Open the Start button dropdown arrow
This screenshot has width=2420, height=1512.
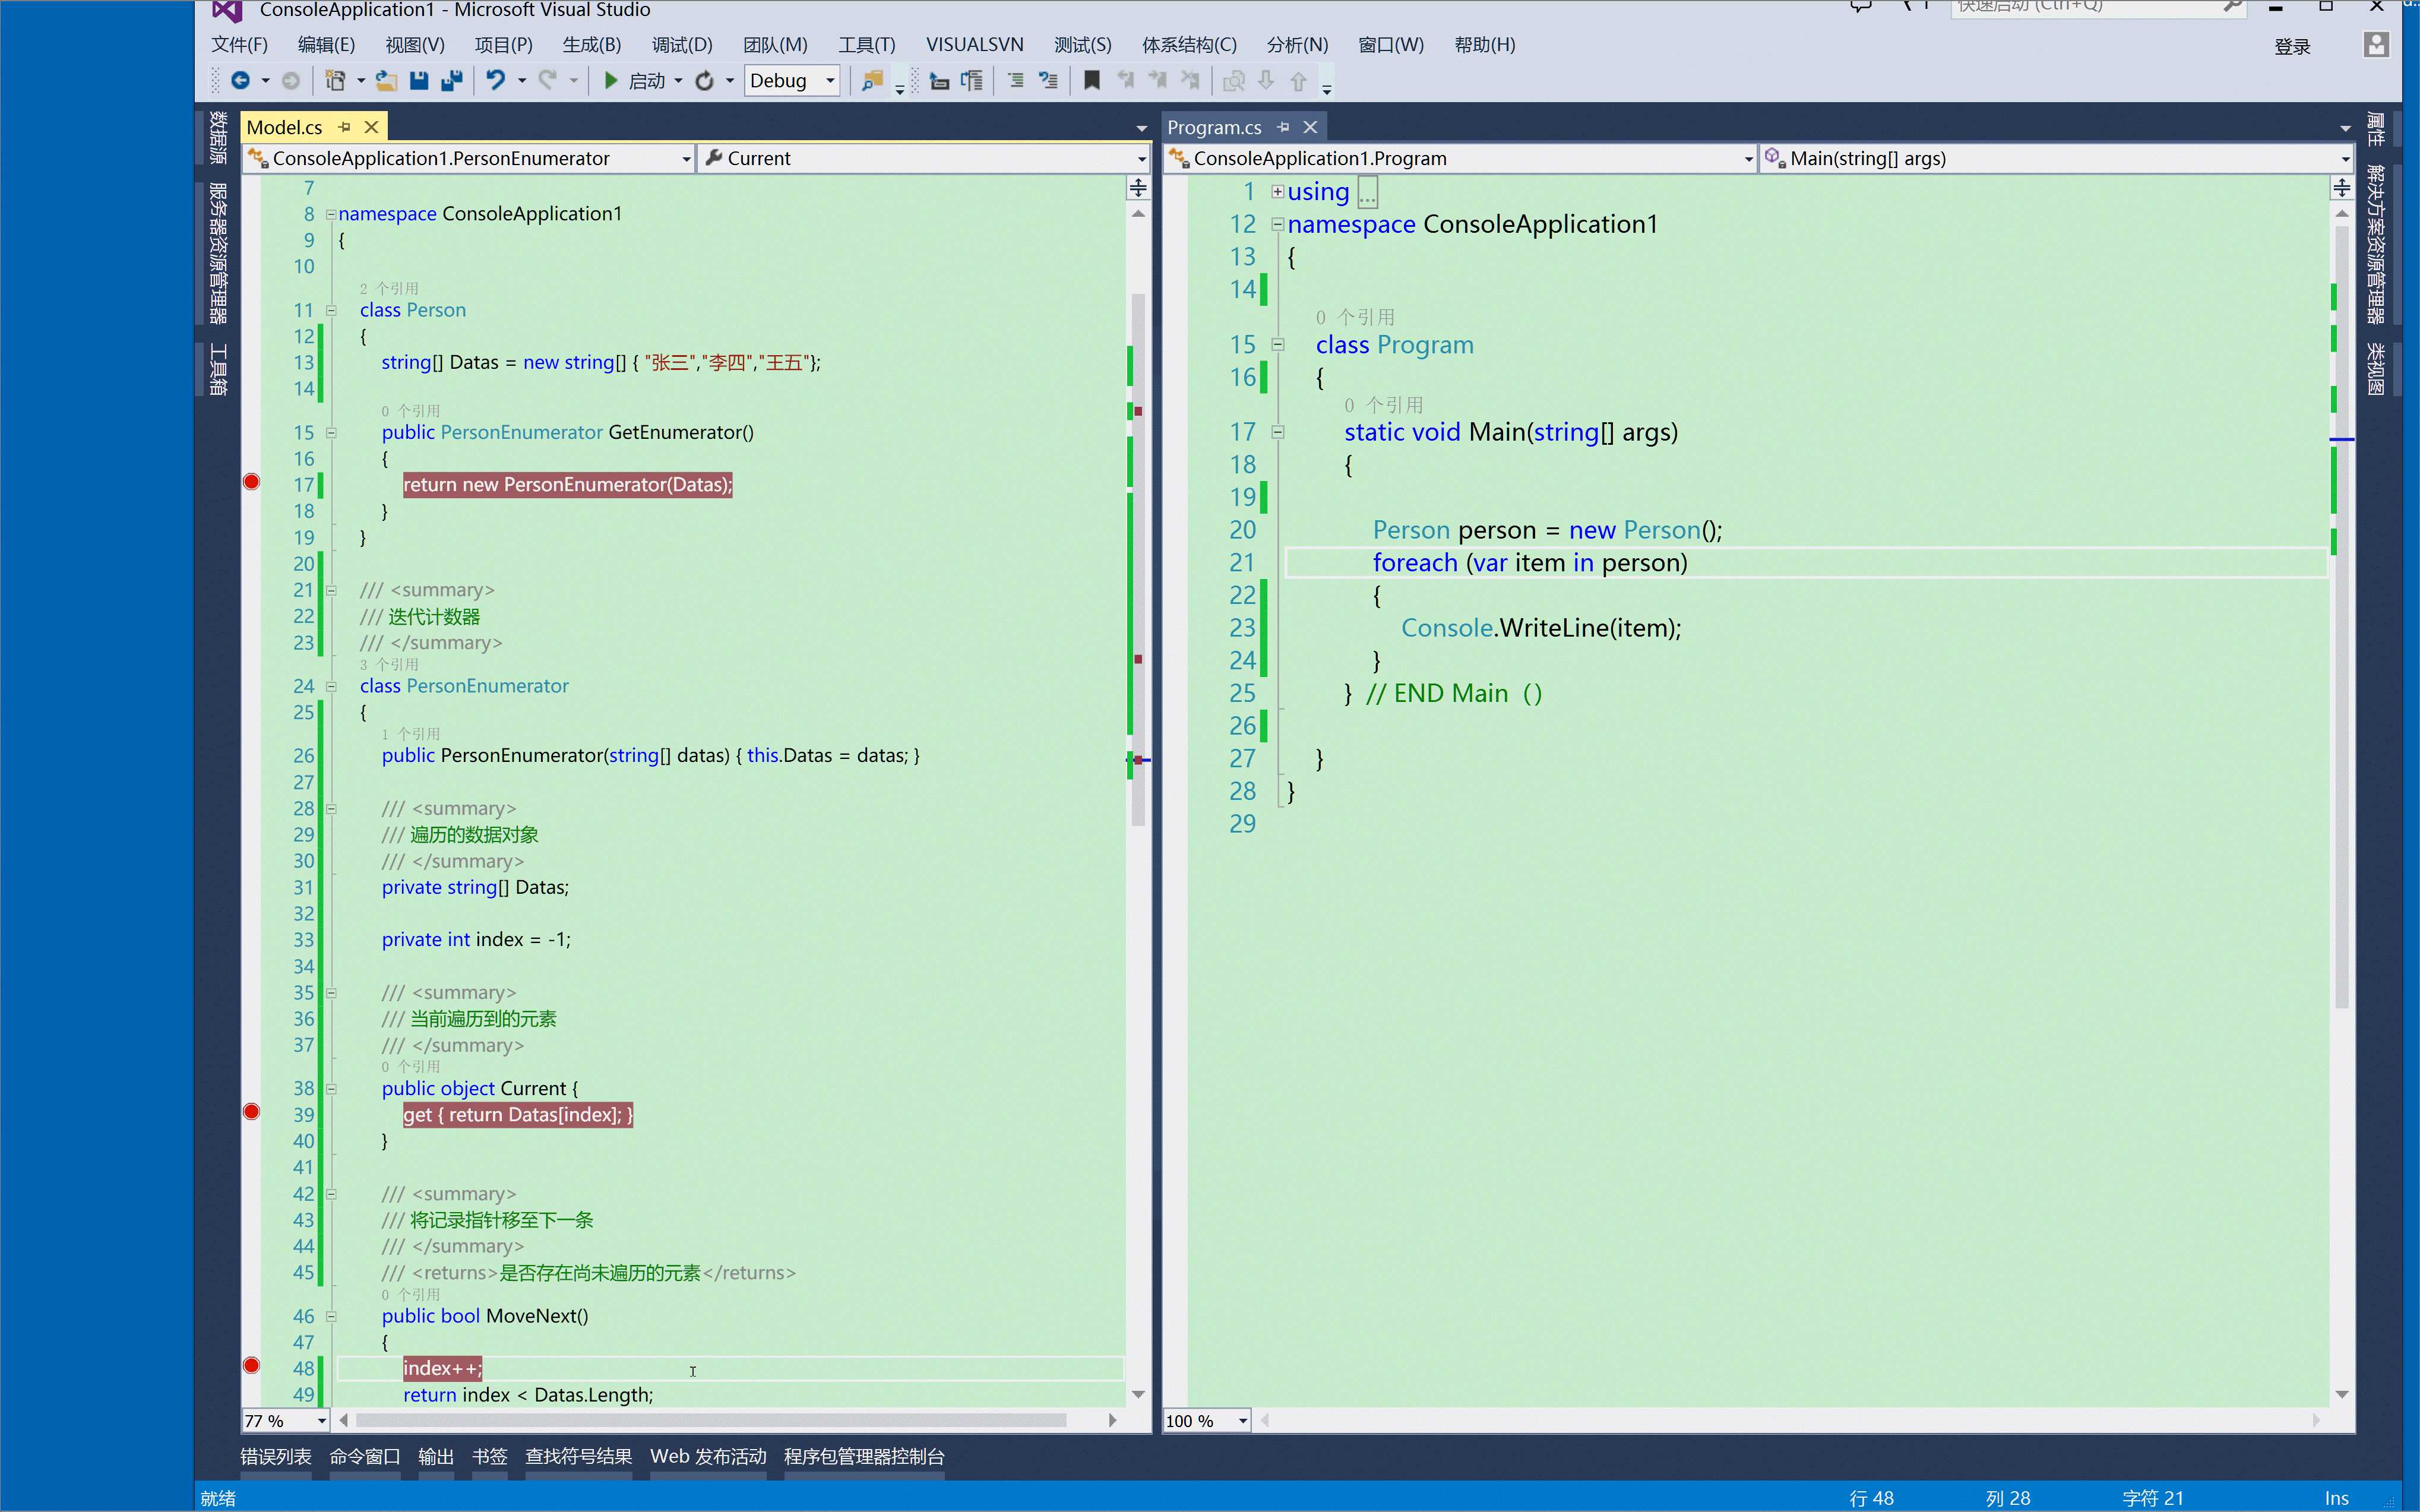(678, 81)
